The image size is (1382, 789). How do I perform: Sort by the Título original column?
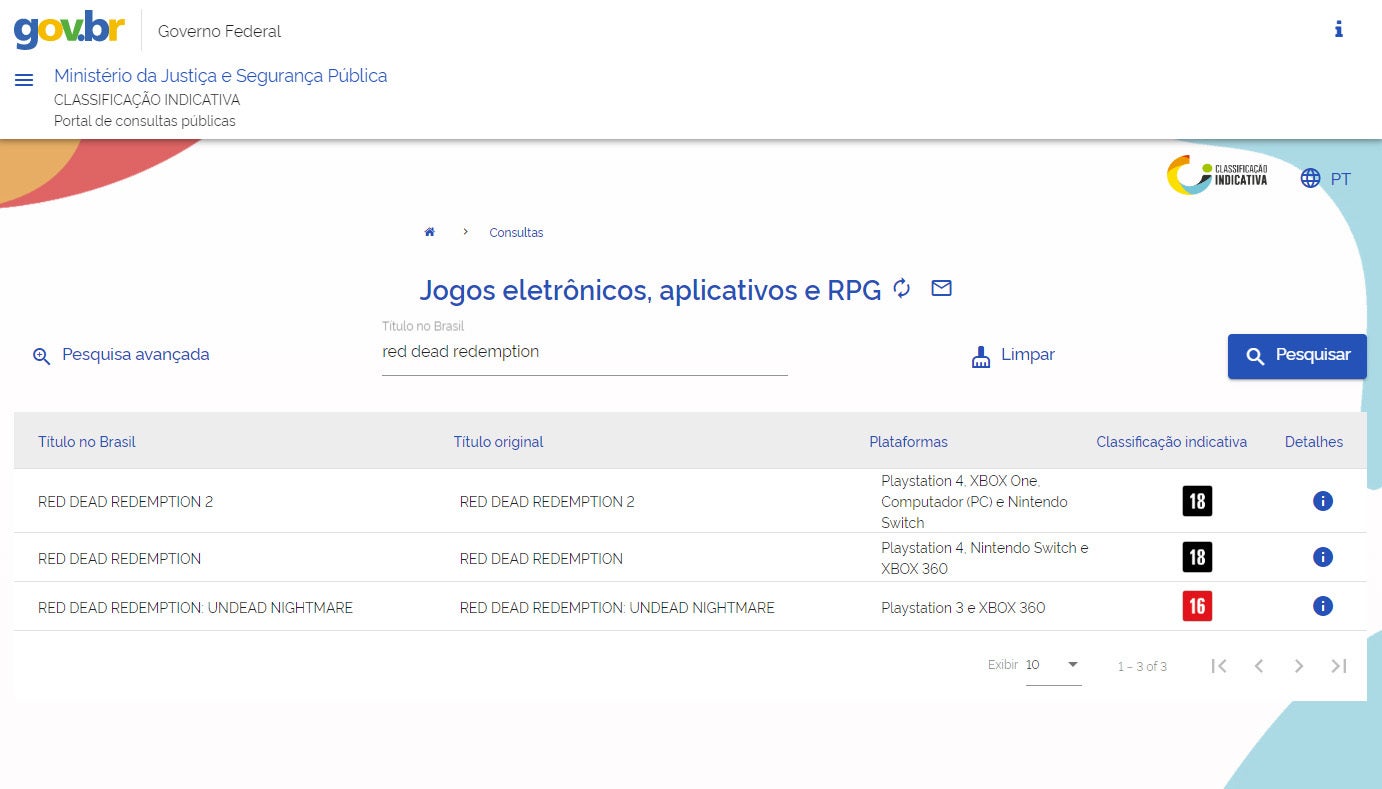(499, 442)
